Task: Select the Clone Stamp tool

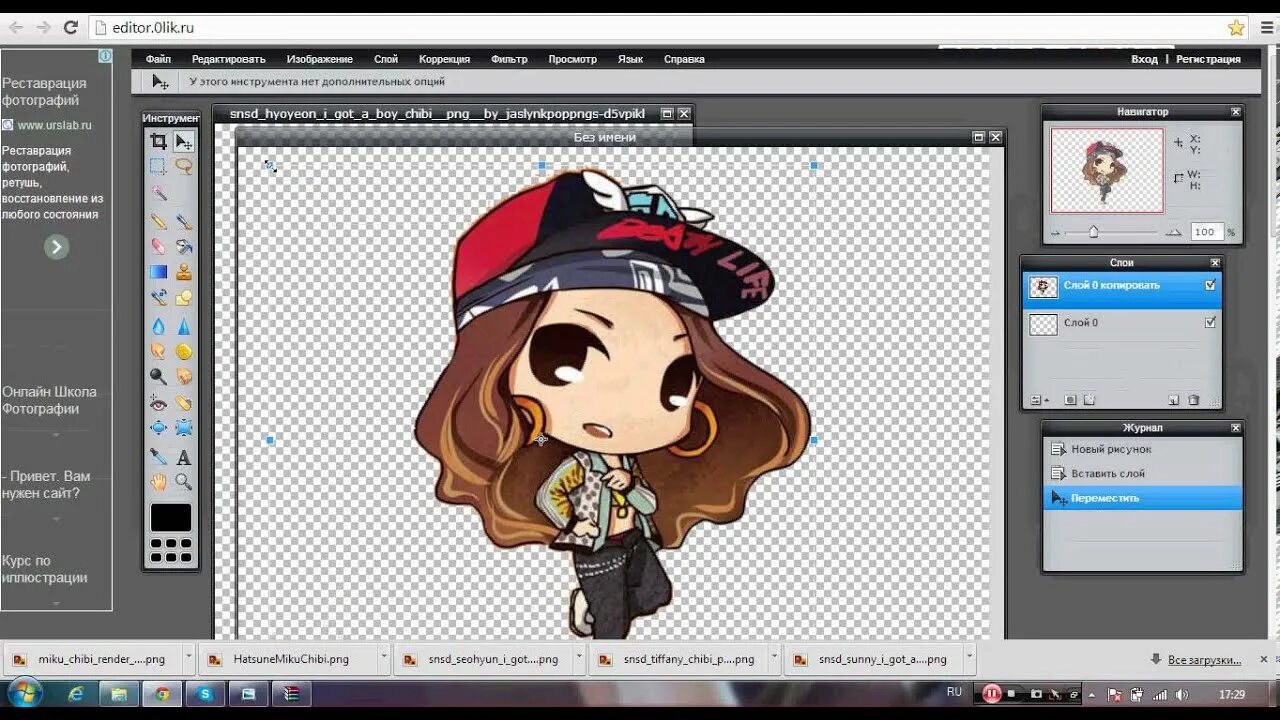Action: [184, 272]
